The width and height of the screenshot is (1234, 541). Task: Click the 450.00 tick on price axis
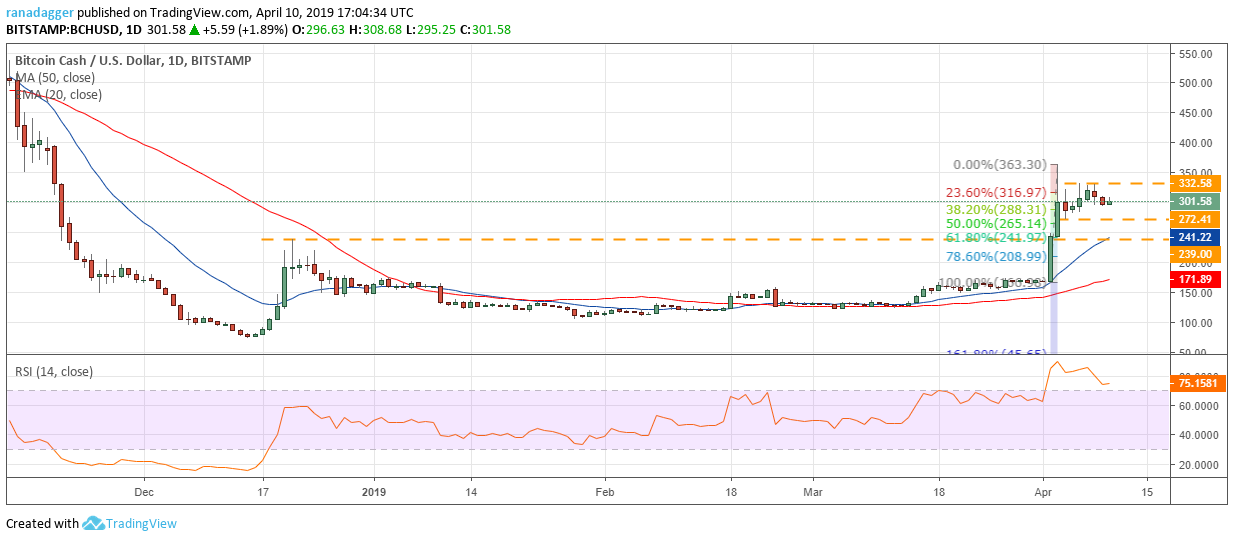(x=1196, y=113)
